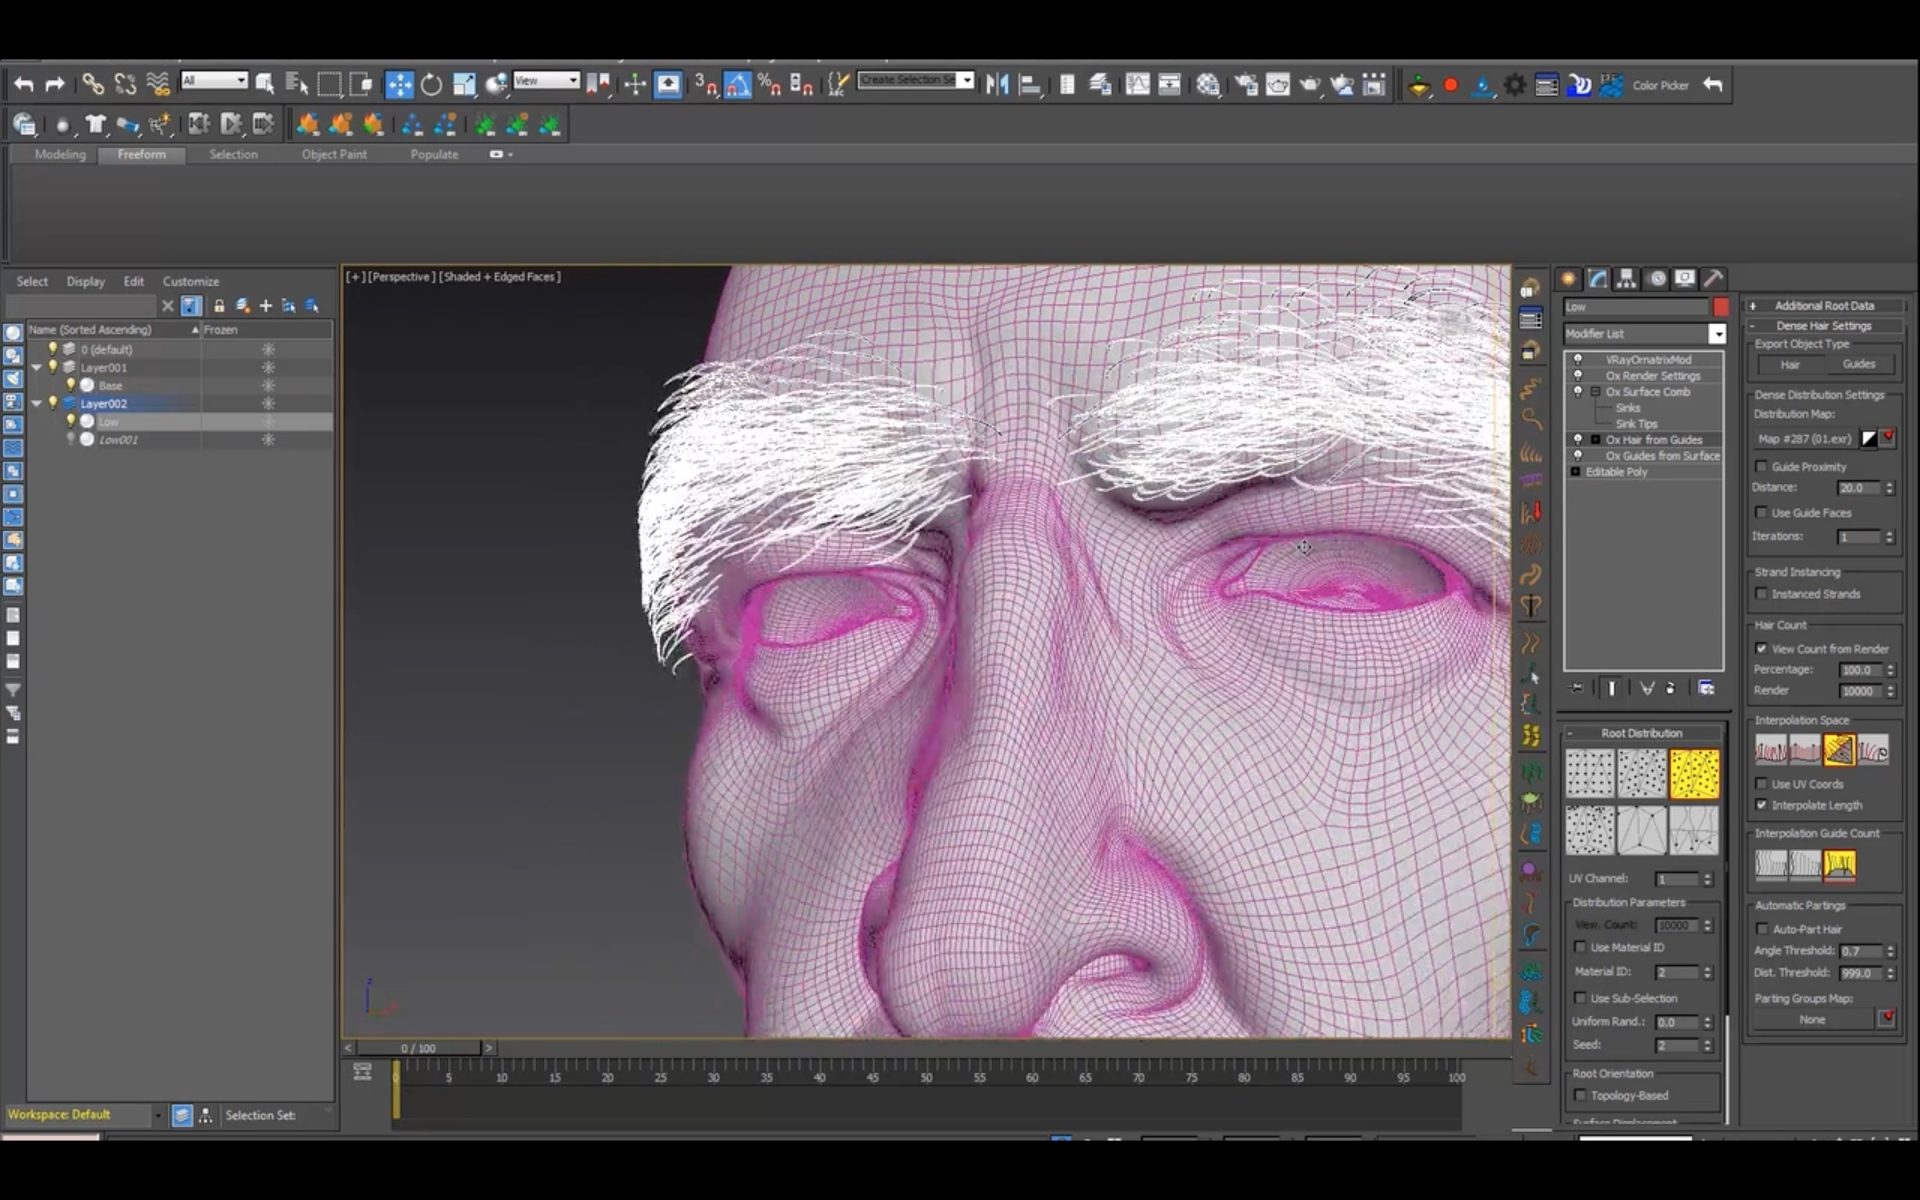Image resolution: width=1920 pixels, height=1200 pixels.
Task: Enable the Auto-Part Hair checkbox
Action: coord(1761,929)
